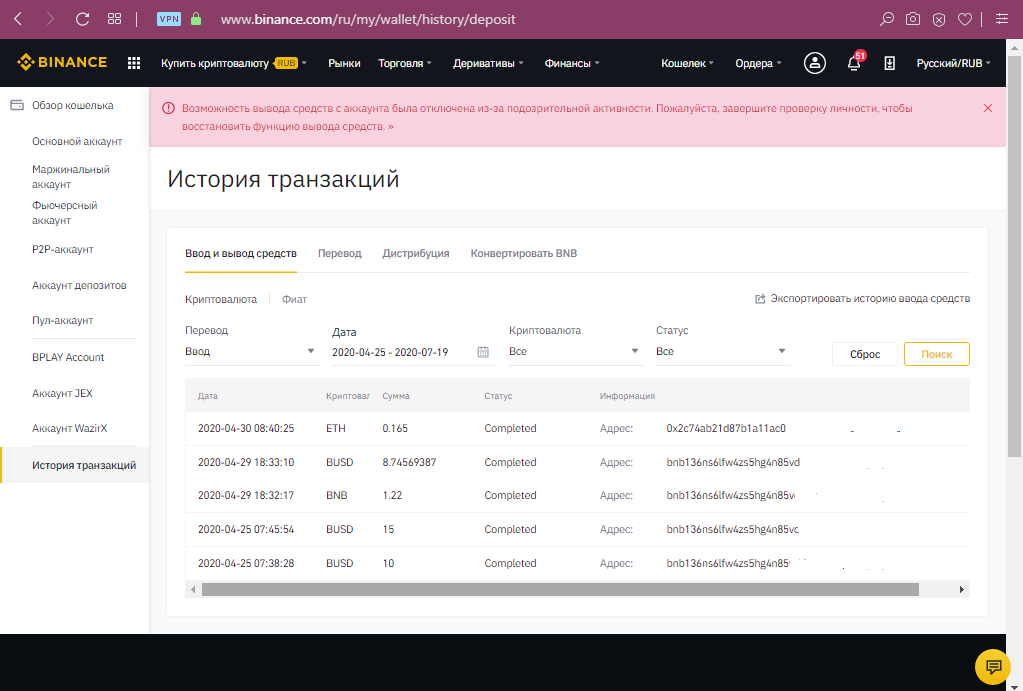
Task: Select the Криптовалюта sub-tab
Action: tap(221, 299)
